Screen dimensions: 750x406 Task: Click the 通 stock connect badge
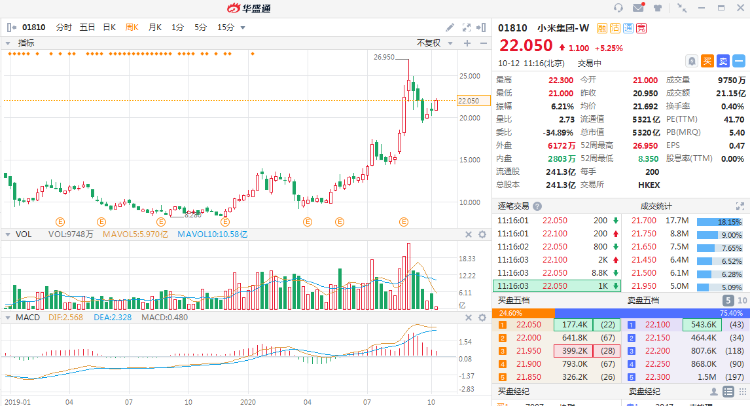[628, 28]
